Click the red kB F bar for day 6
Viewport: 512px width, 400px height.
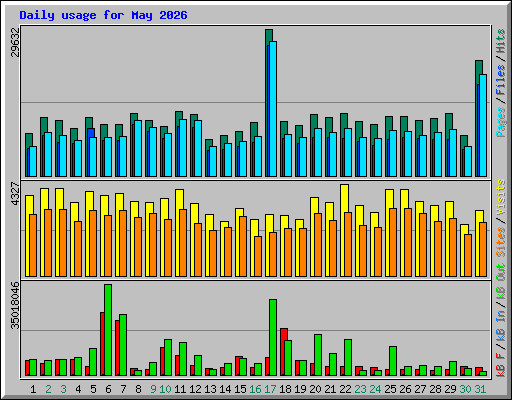(102, 344)
